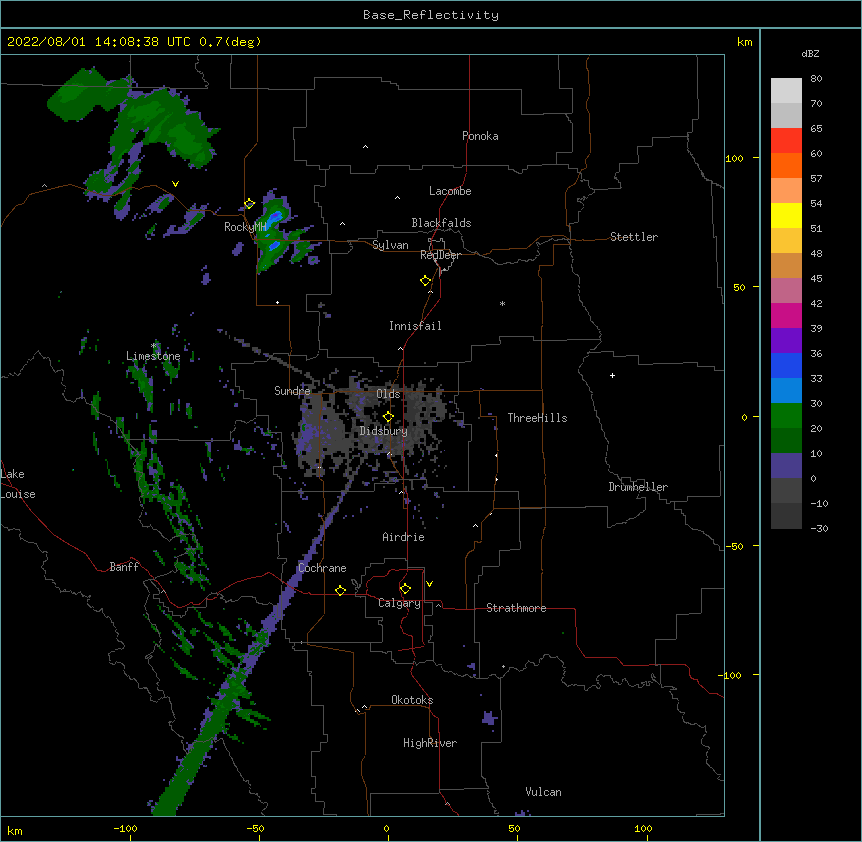Screen dimensions: 862x842
Task: Click the Limestone label
Action: (x=153, y=356)
